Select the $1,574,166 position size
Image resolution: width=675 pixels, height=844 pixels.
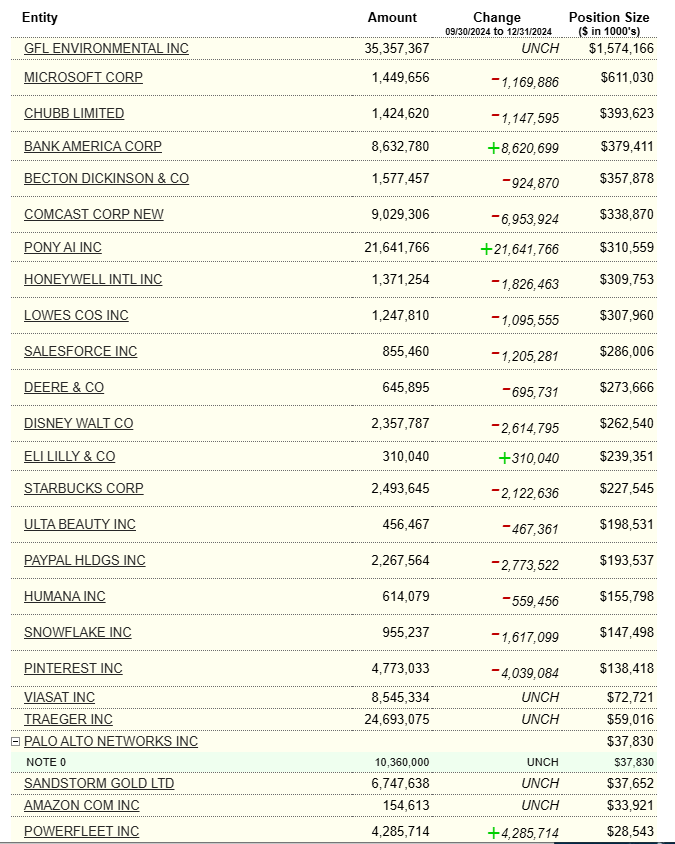pyautogui.click(x=621, y=48)
